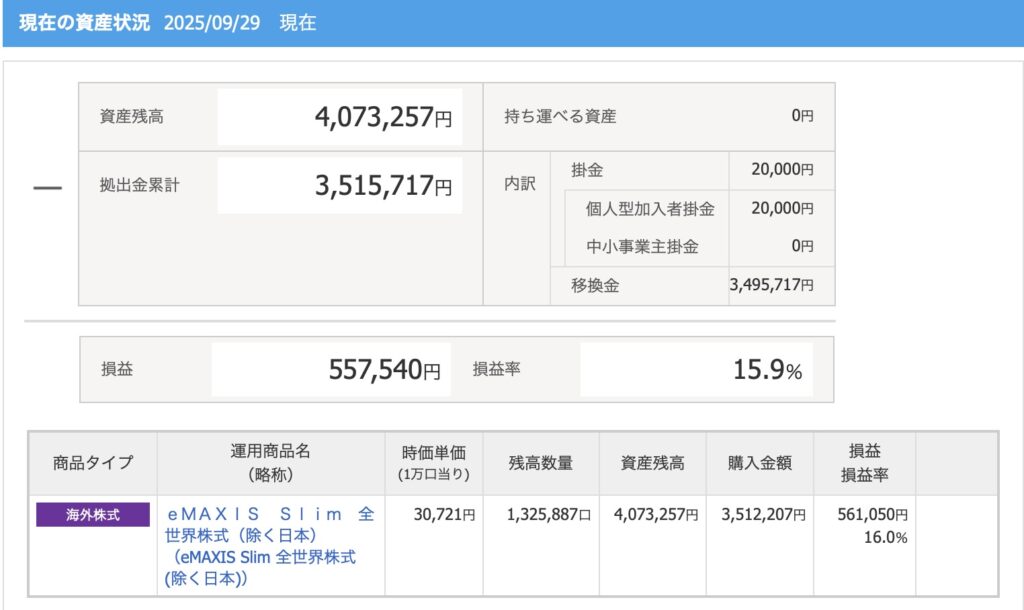The image size is (1024, 610).
Task: Select the 個人型加入者掛金 row label
Action: point(650,208)
